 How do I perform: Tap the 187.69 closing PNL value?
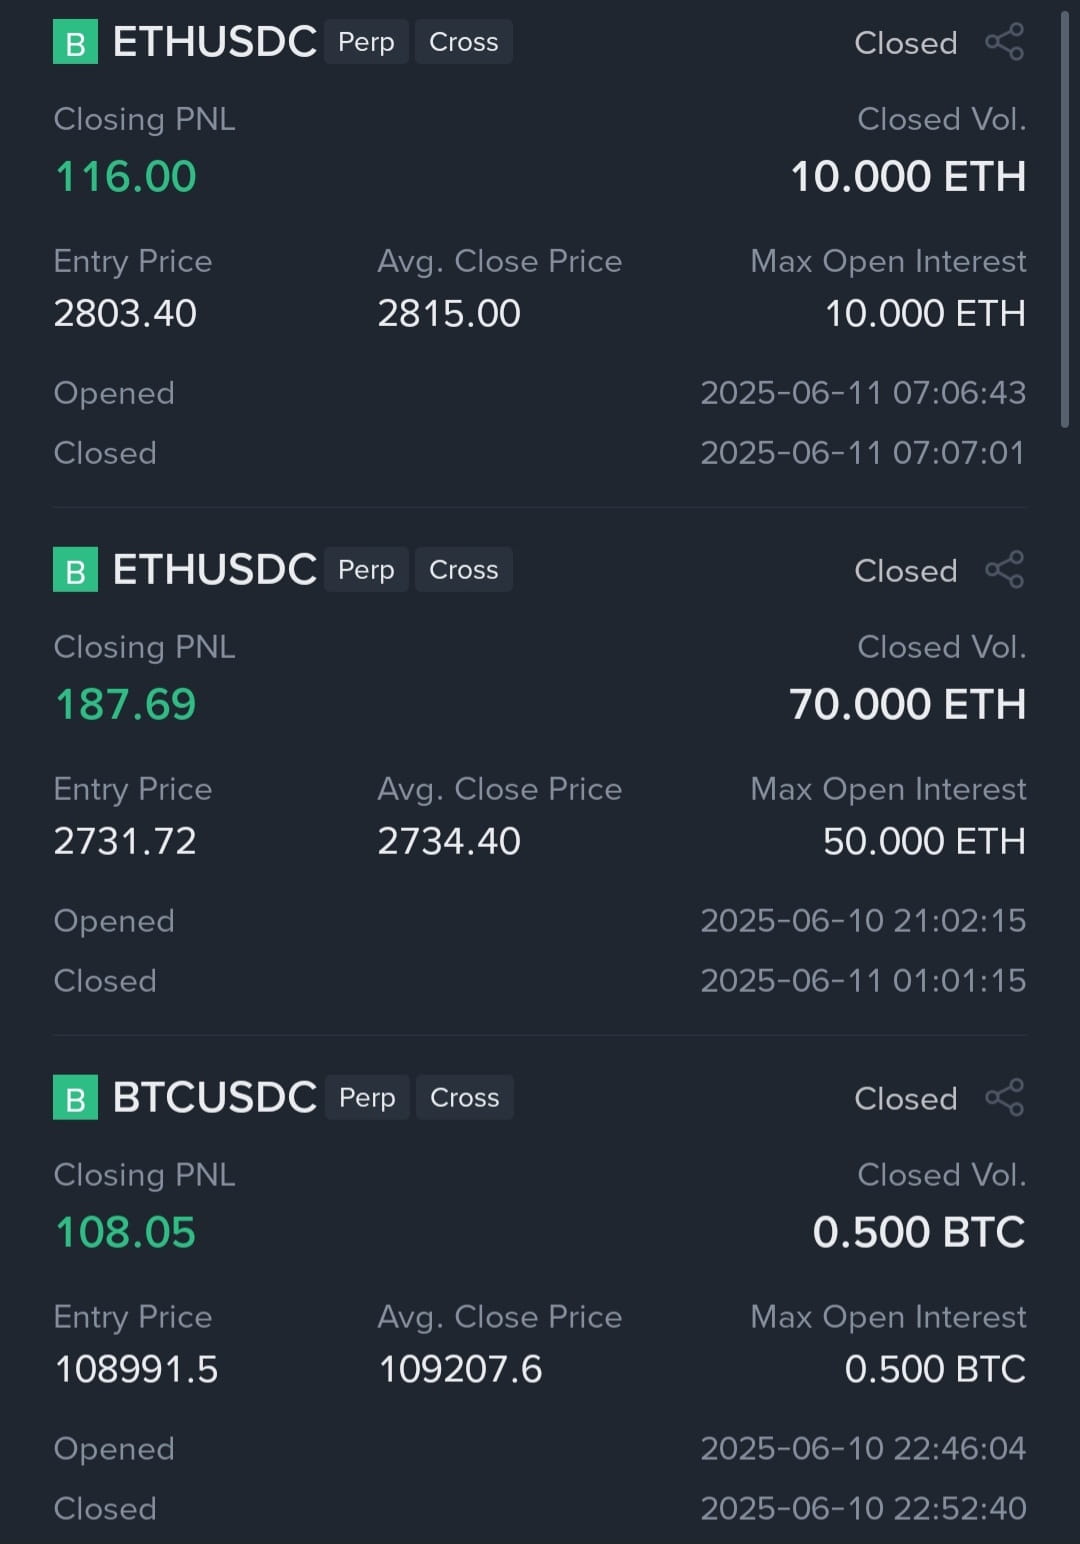pyautogui.click(x=126, y=705)
